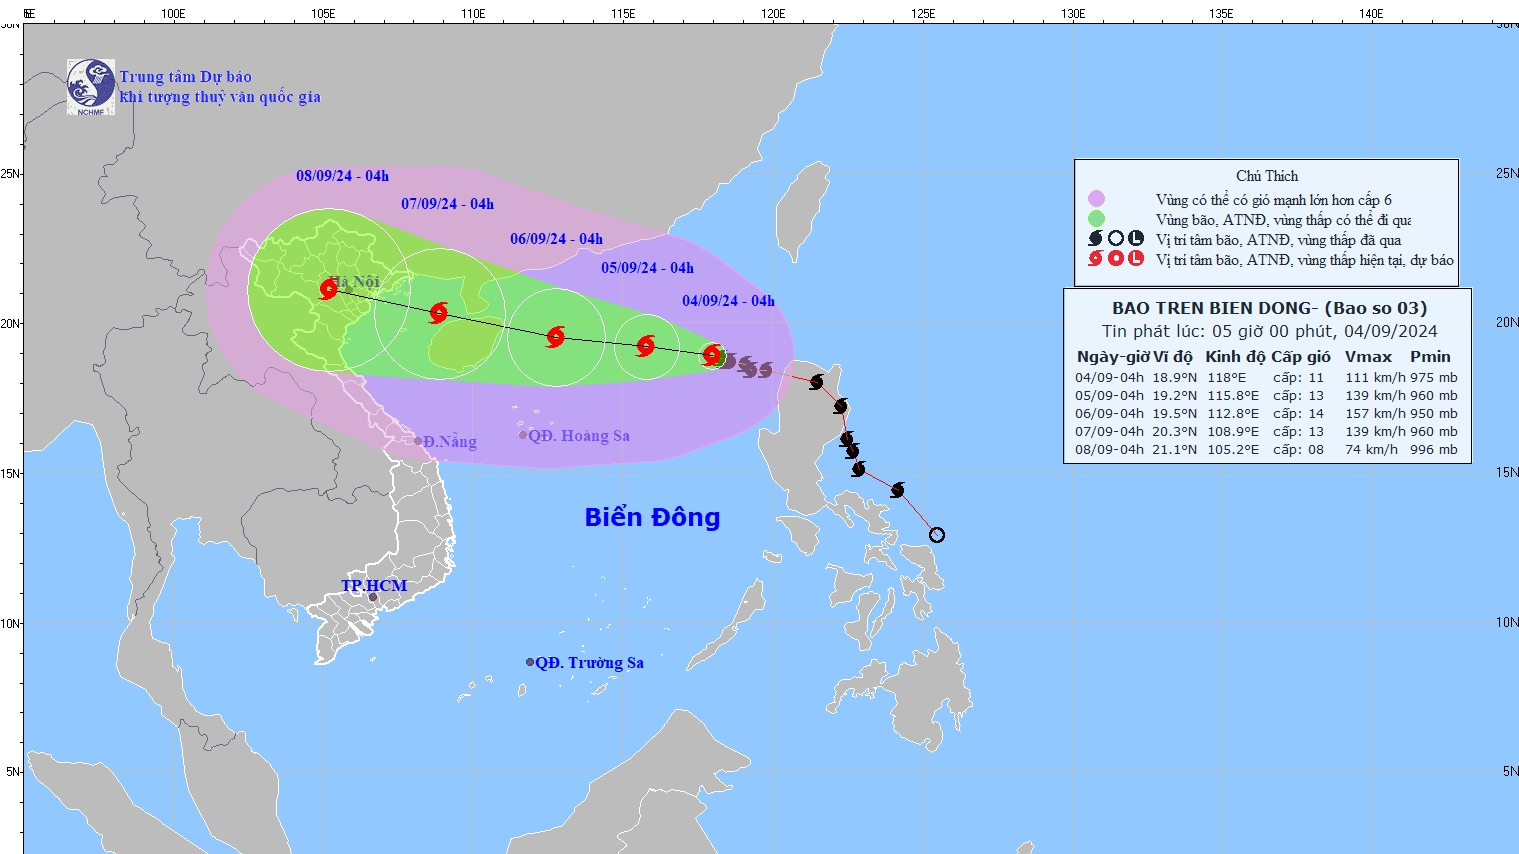Image resolution: width=1519 pixels, height=854 pixels.
Task: Click the red forecast storm icon for 07/09/24
Action: point(438,313)
